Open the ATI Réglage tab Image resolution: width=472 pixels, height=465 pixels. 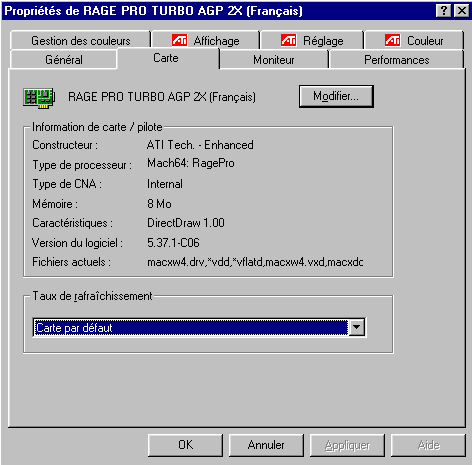coord(312,41)
